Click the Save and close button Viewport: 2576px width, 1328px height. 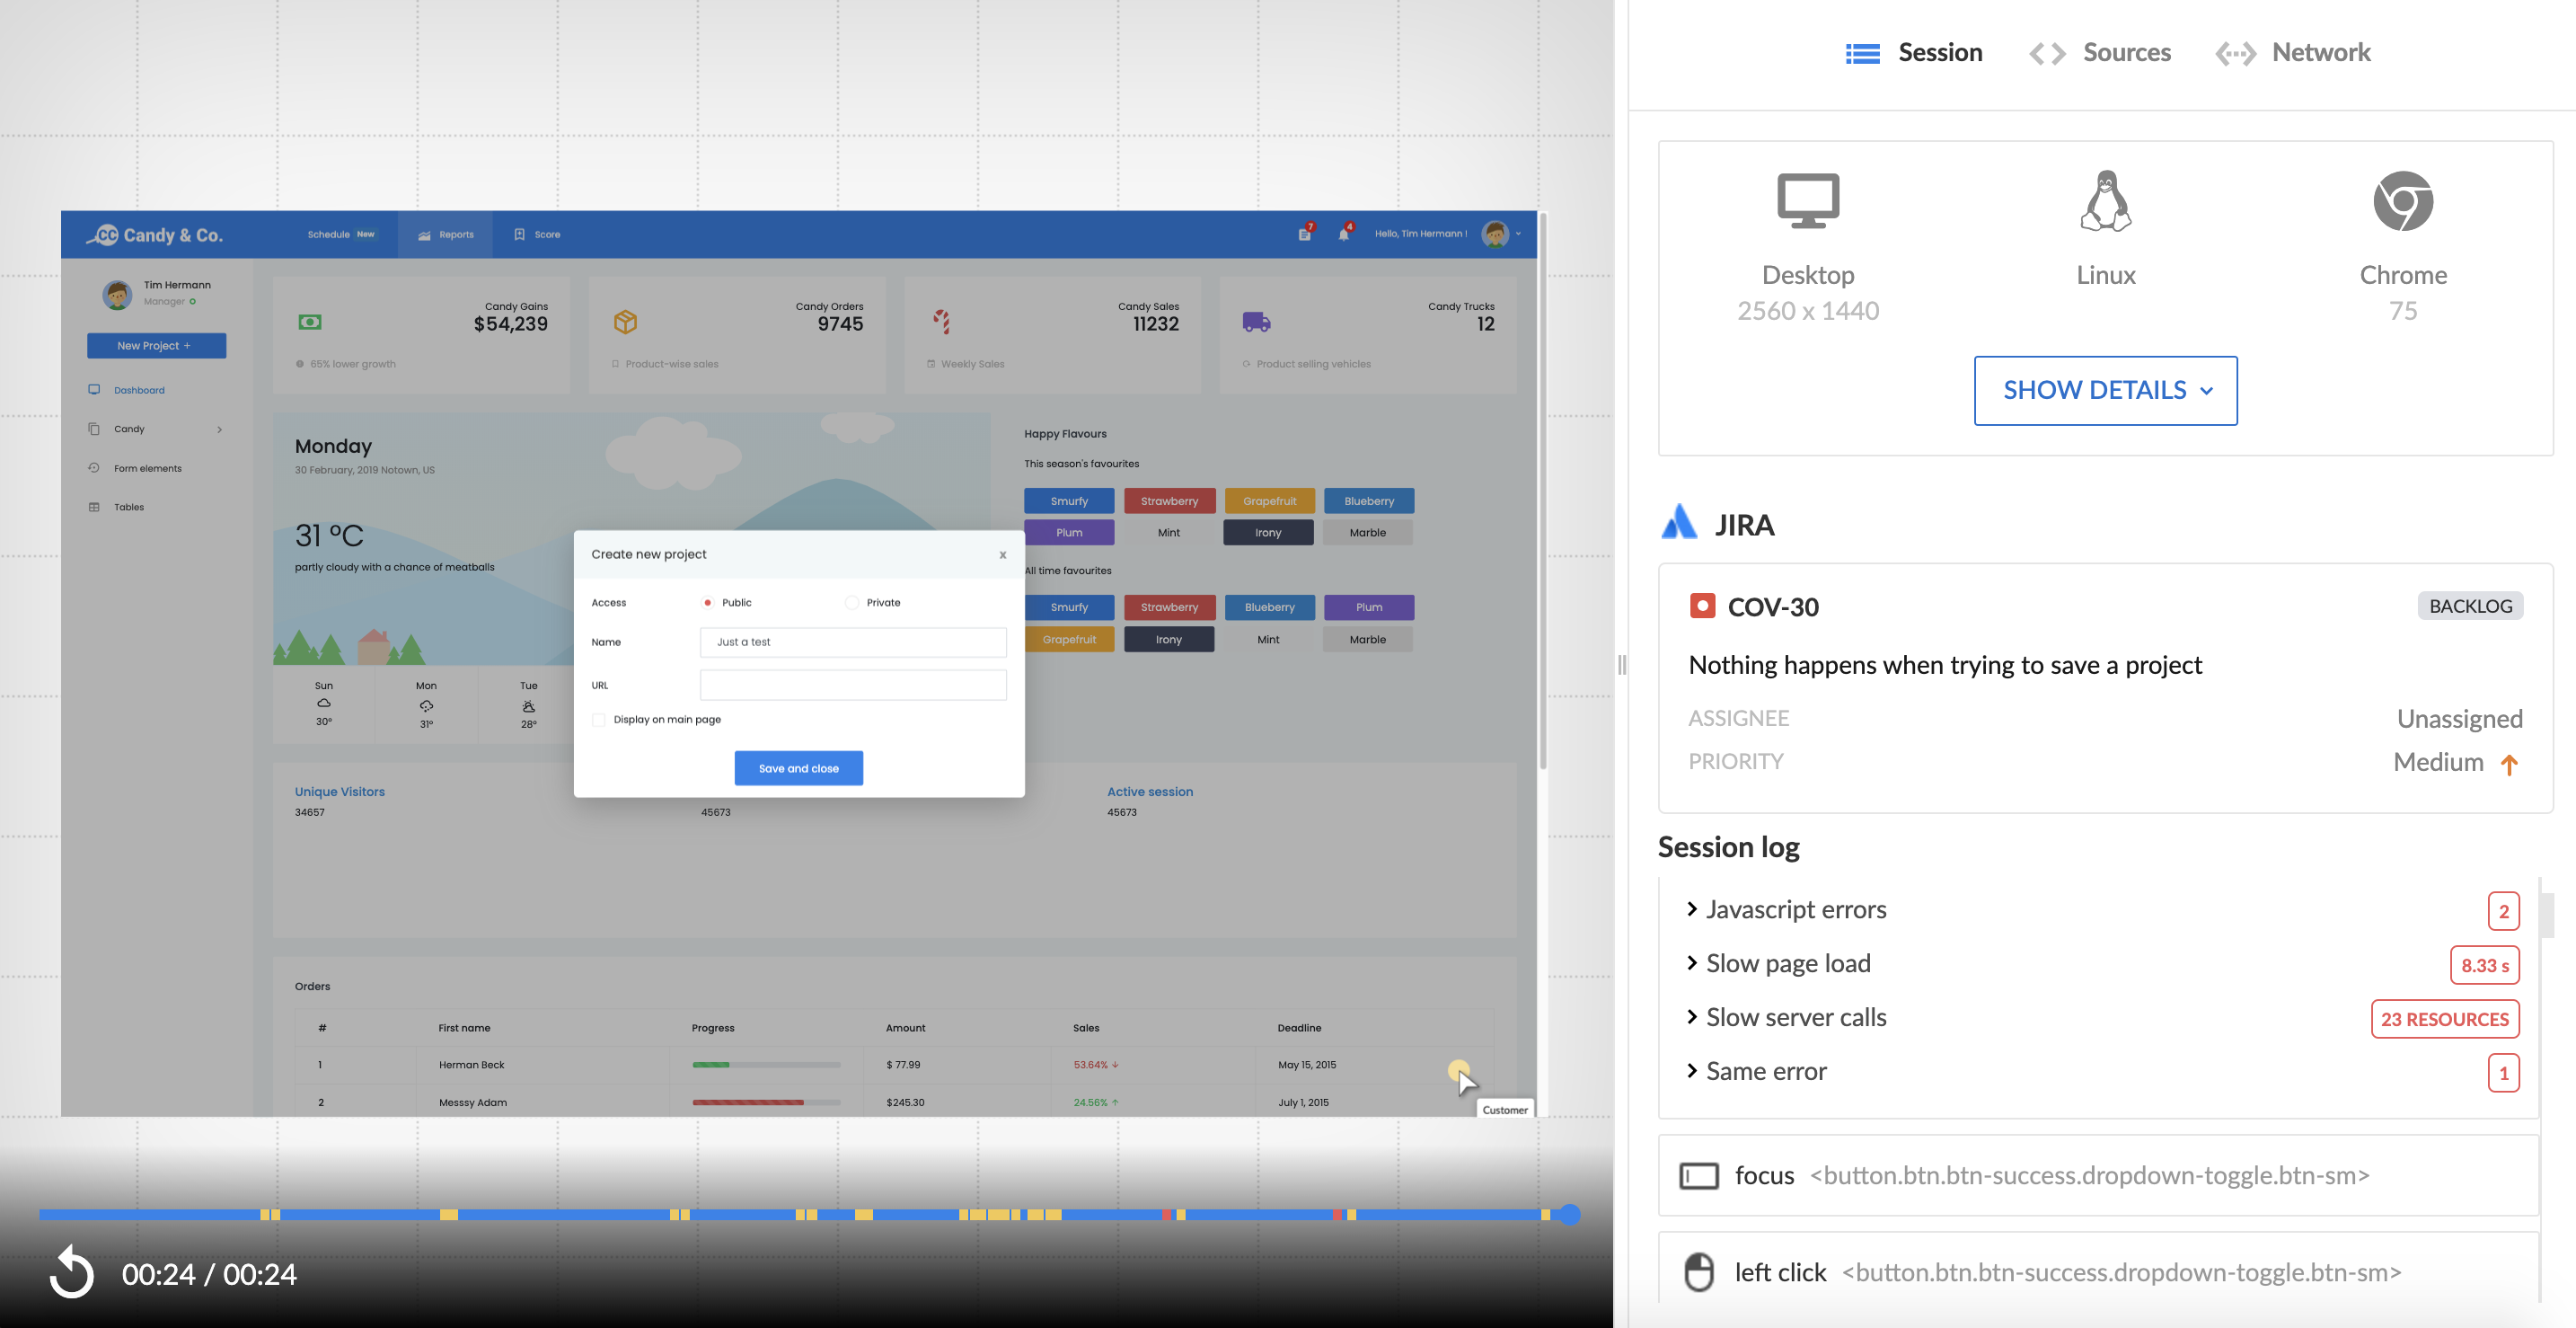[798, 768]
